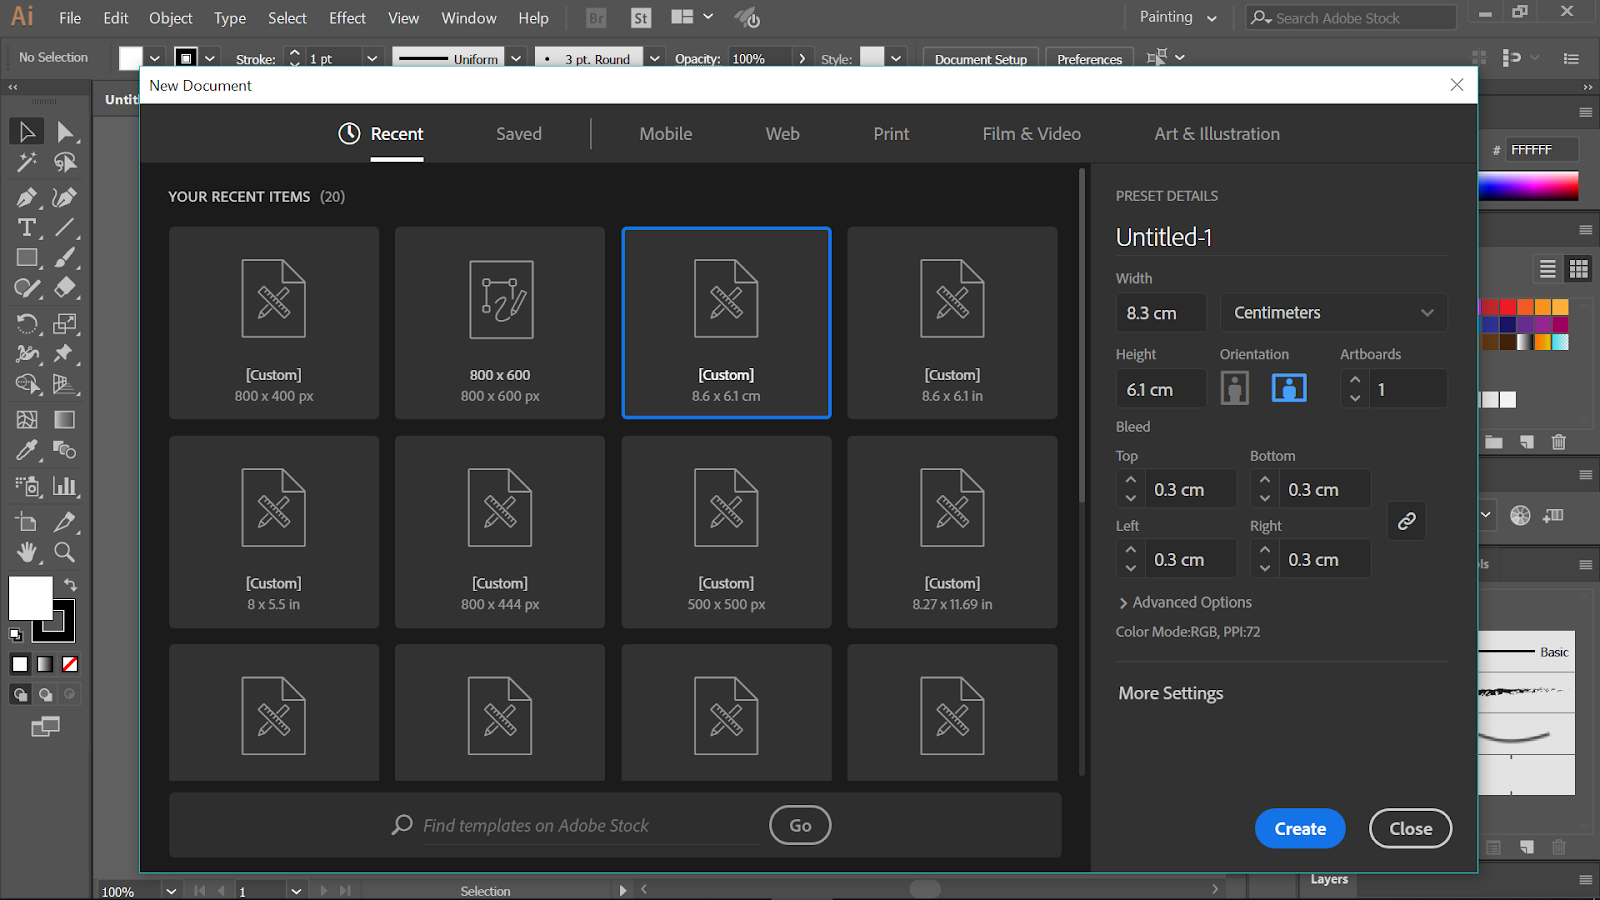Select the Hand tool
Image resolution: width=1600 pixels, height=900 pixels.
coord(27,552)
